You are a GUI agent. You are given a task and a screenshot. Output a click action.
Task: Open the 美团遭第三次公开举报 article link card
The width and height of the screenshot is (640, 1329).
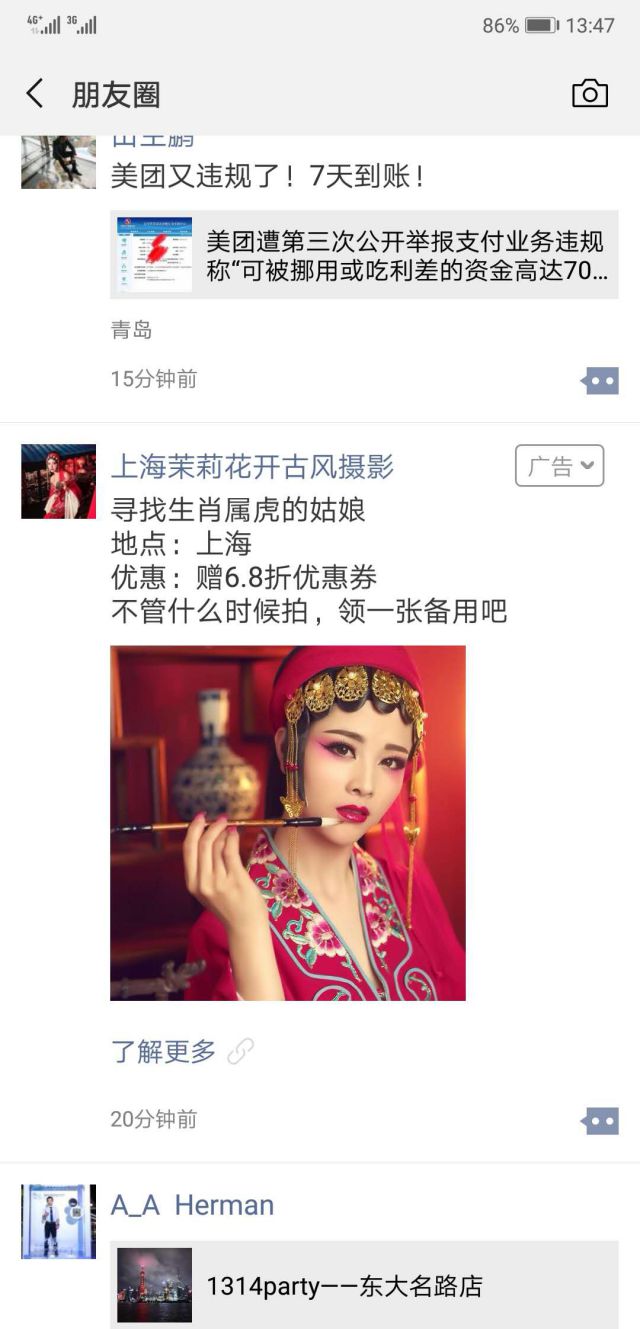pos(364,254)
